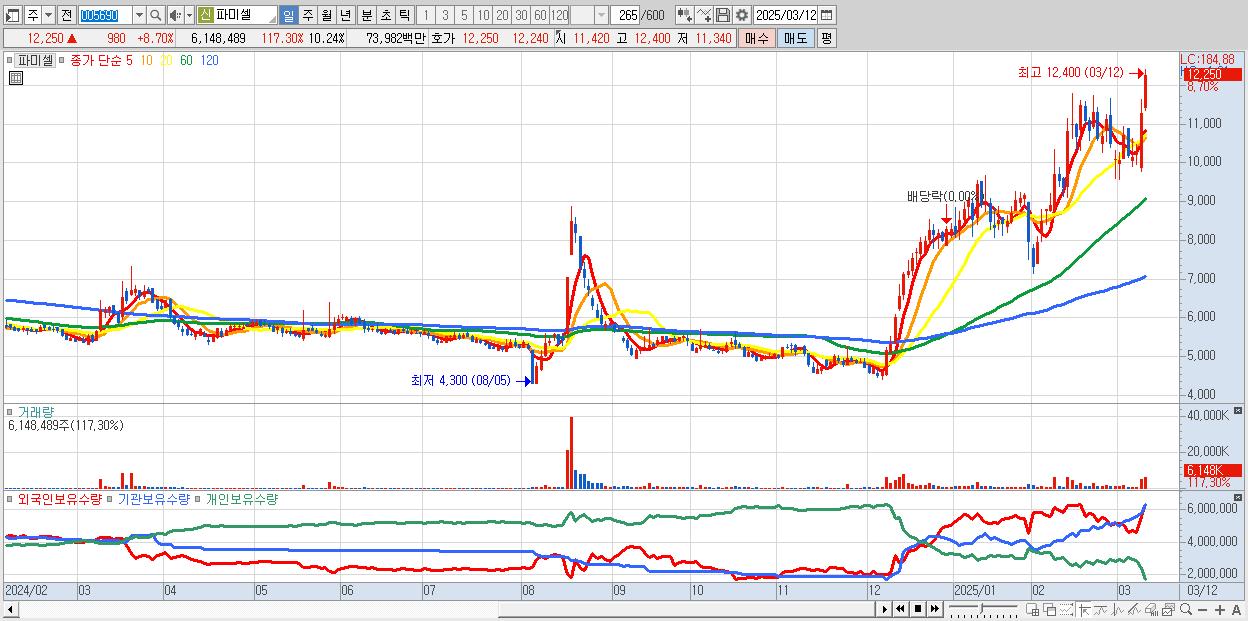Viewport: 1248px width, 621px height.
Task: Click the add line indicator icon
Action: click(x=704, y=15)
